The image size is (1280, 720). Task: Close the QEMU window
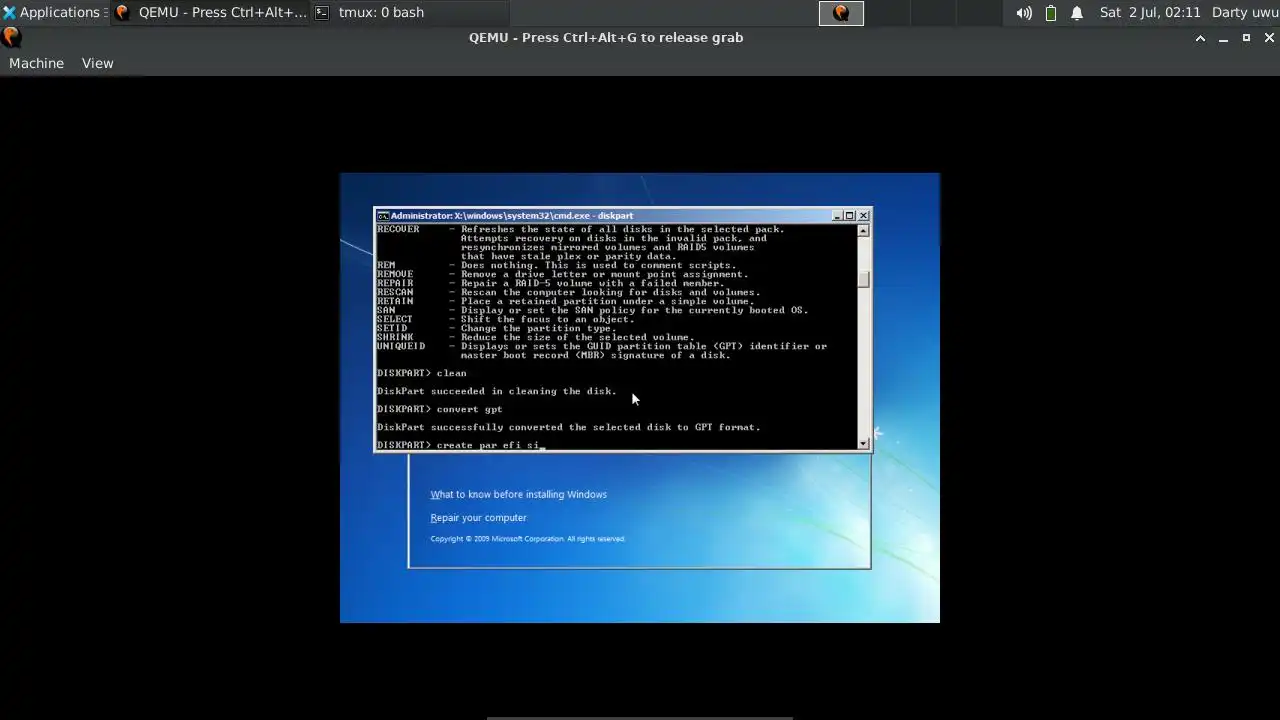tap(1269, 38)
